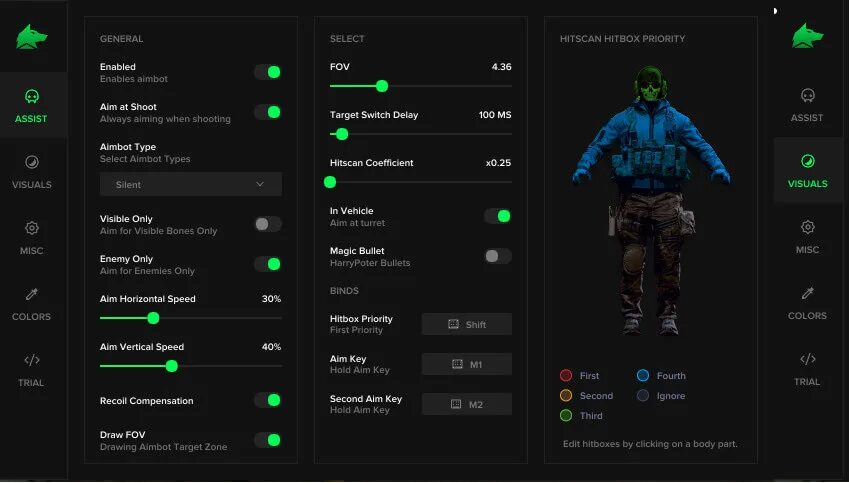Click the 'HarryPoter Bullets' description text

370,263
